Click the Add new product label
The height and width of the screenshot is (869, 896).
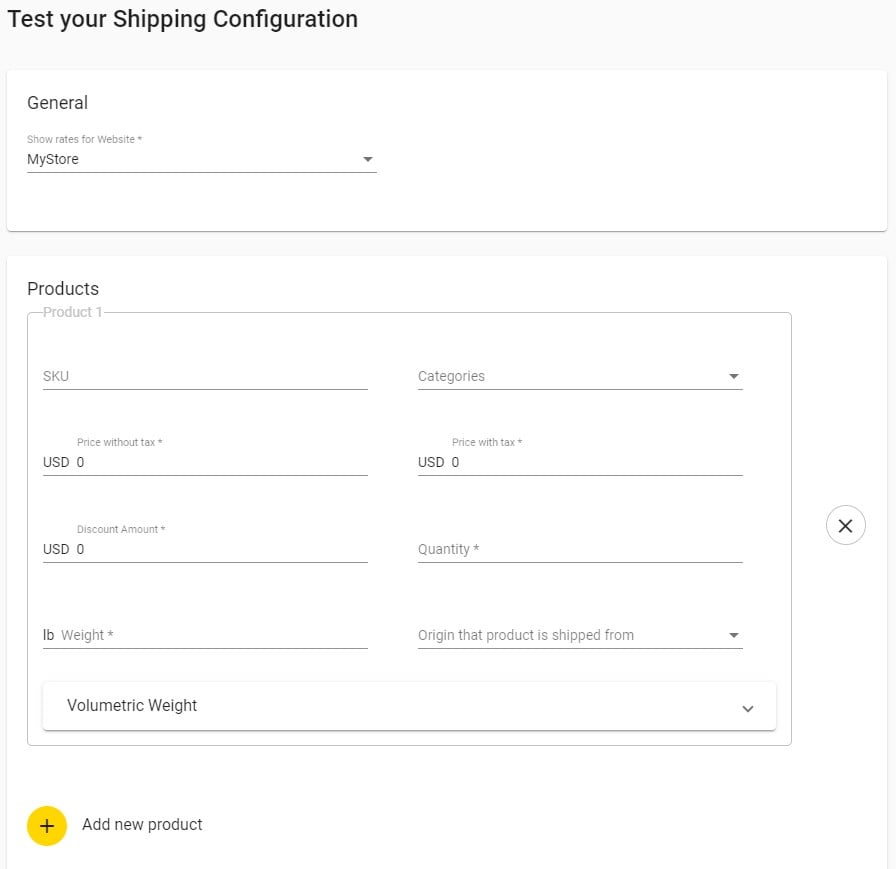point(142,824)
